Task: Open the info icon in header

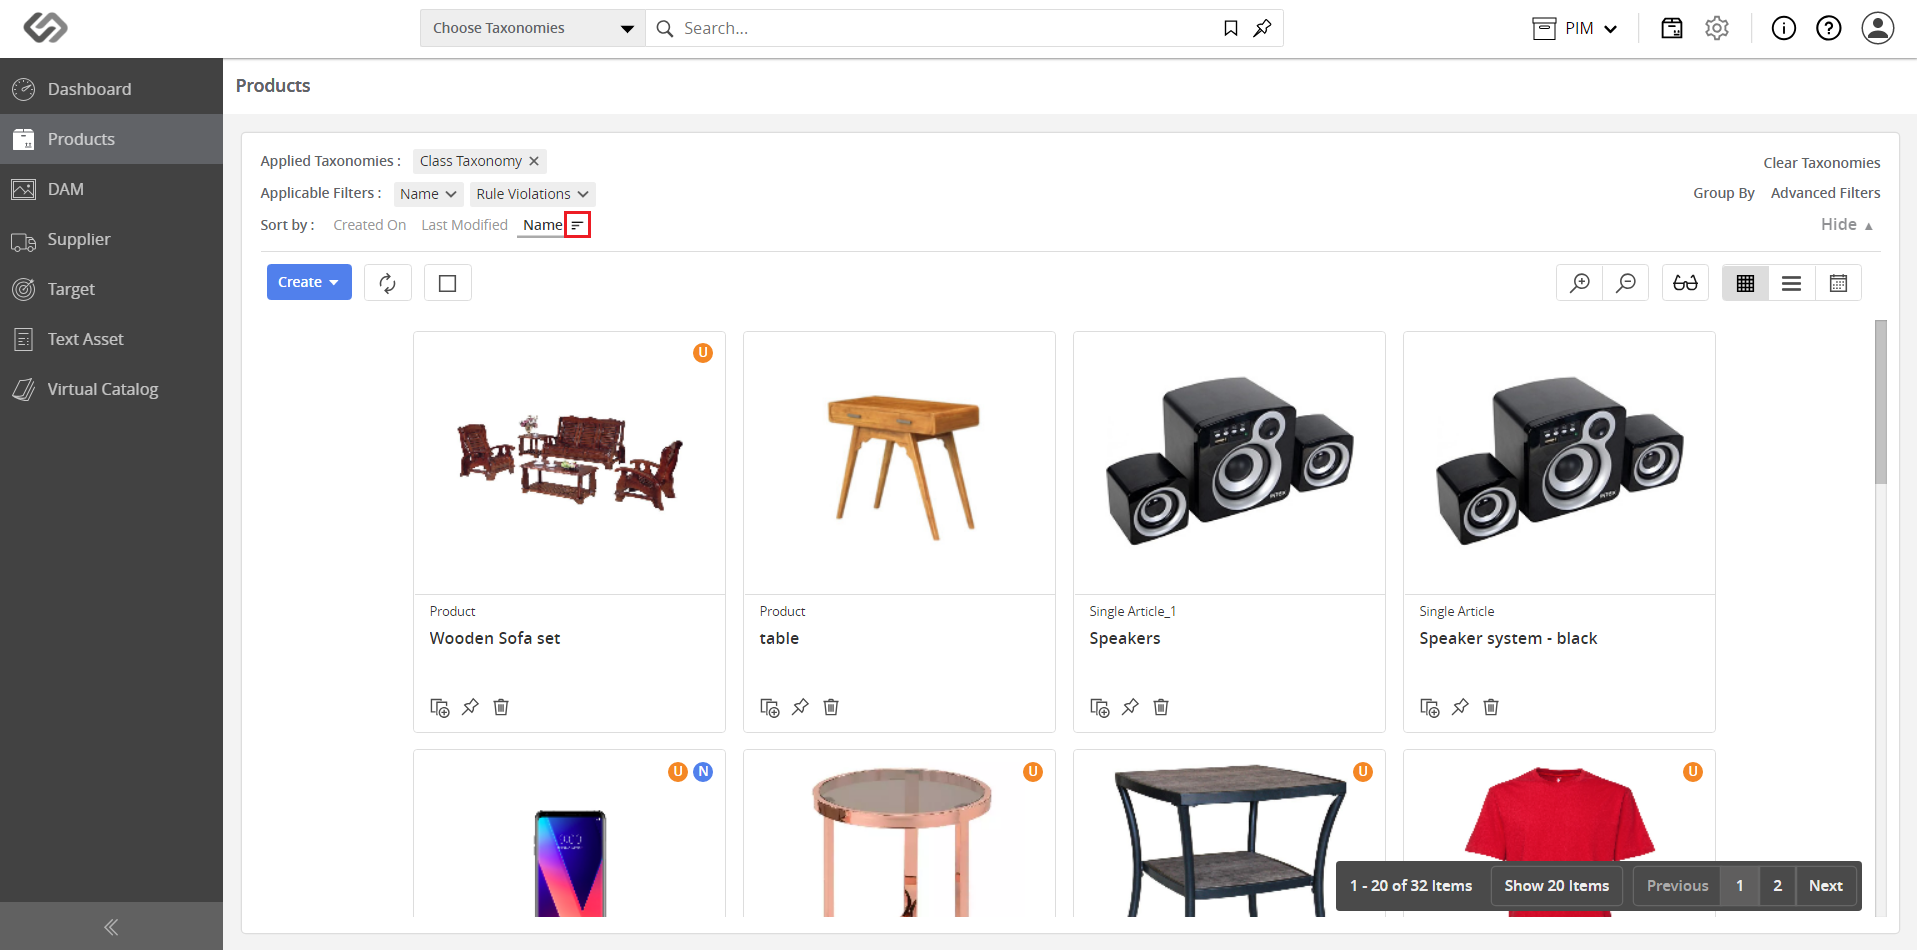Action: pyautogui.click(x=1784, y=28)
